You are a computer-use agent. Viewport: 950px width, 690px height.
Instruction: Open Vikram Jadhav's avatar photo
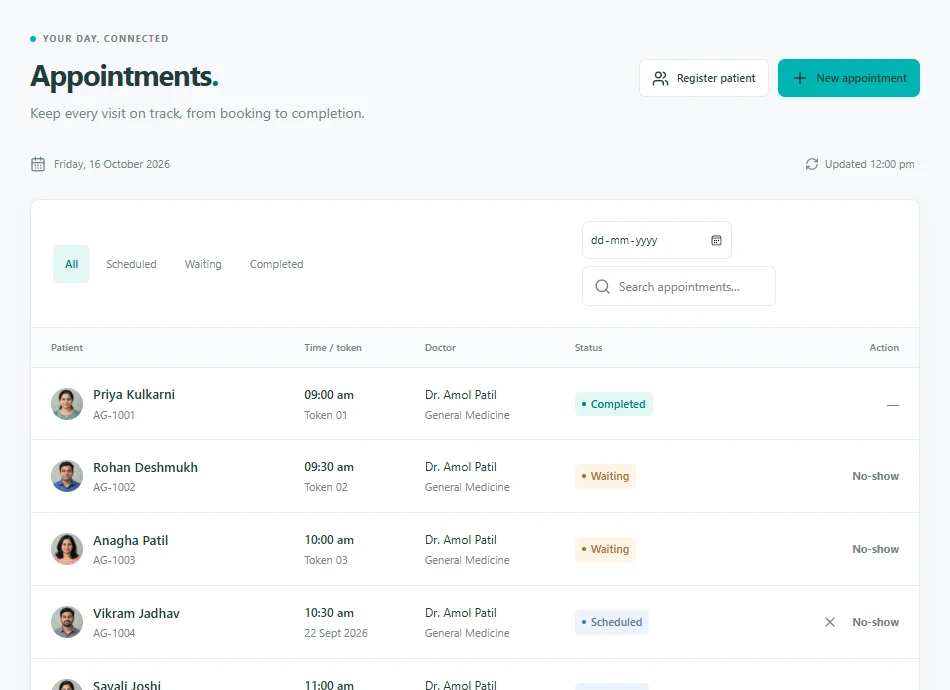pyautogui.click(x=67, y=622)
